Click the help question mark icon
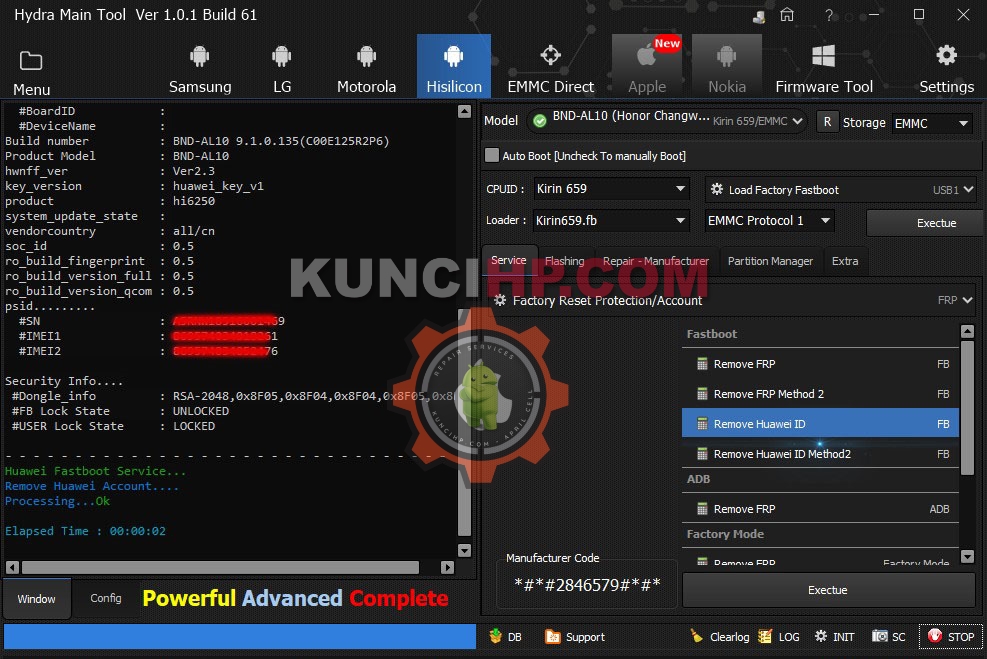This screenshot has width=987, height=659. [829, 14]
